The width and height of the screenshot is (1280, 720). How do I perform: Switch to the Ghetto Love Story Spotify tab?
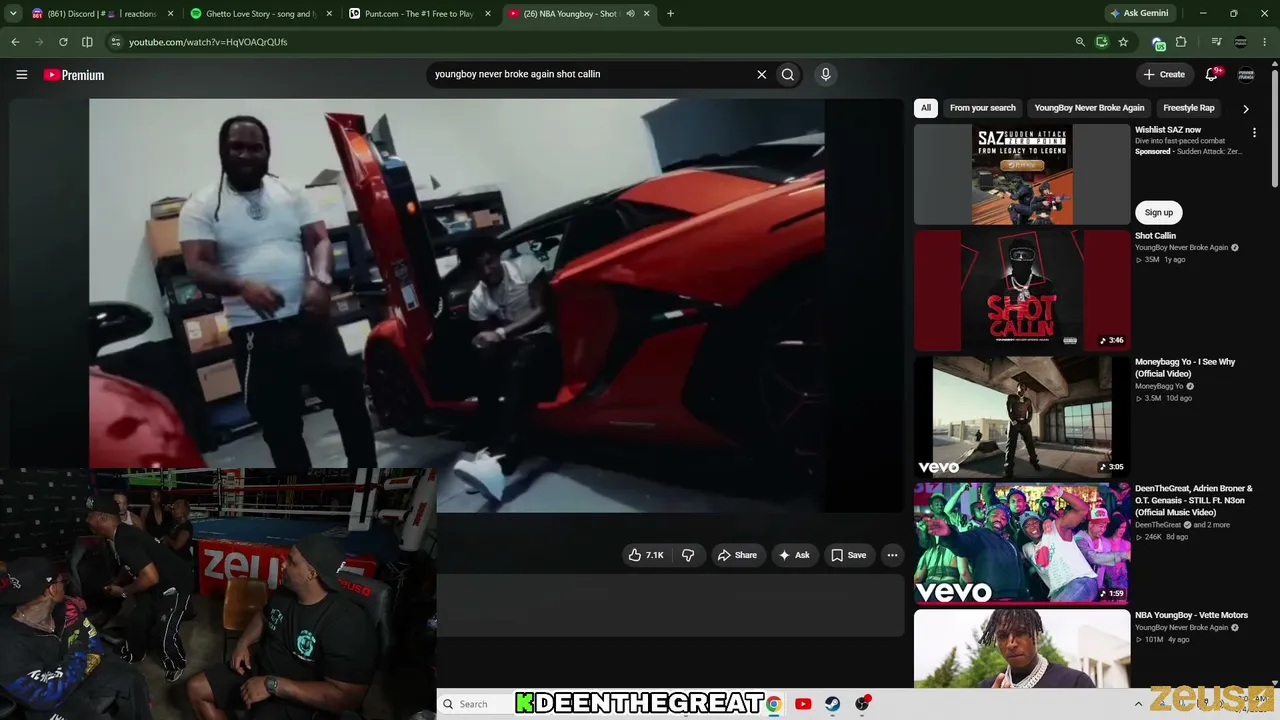[260, 14]
